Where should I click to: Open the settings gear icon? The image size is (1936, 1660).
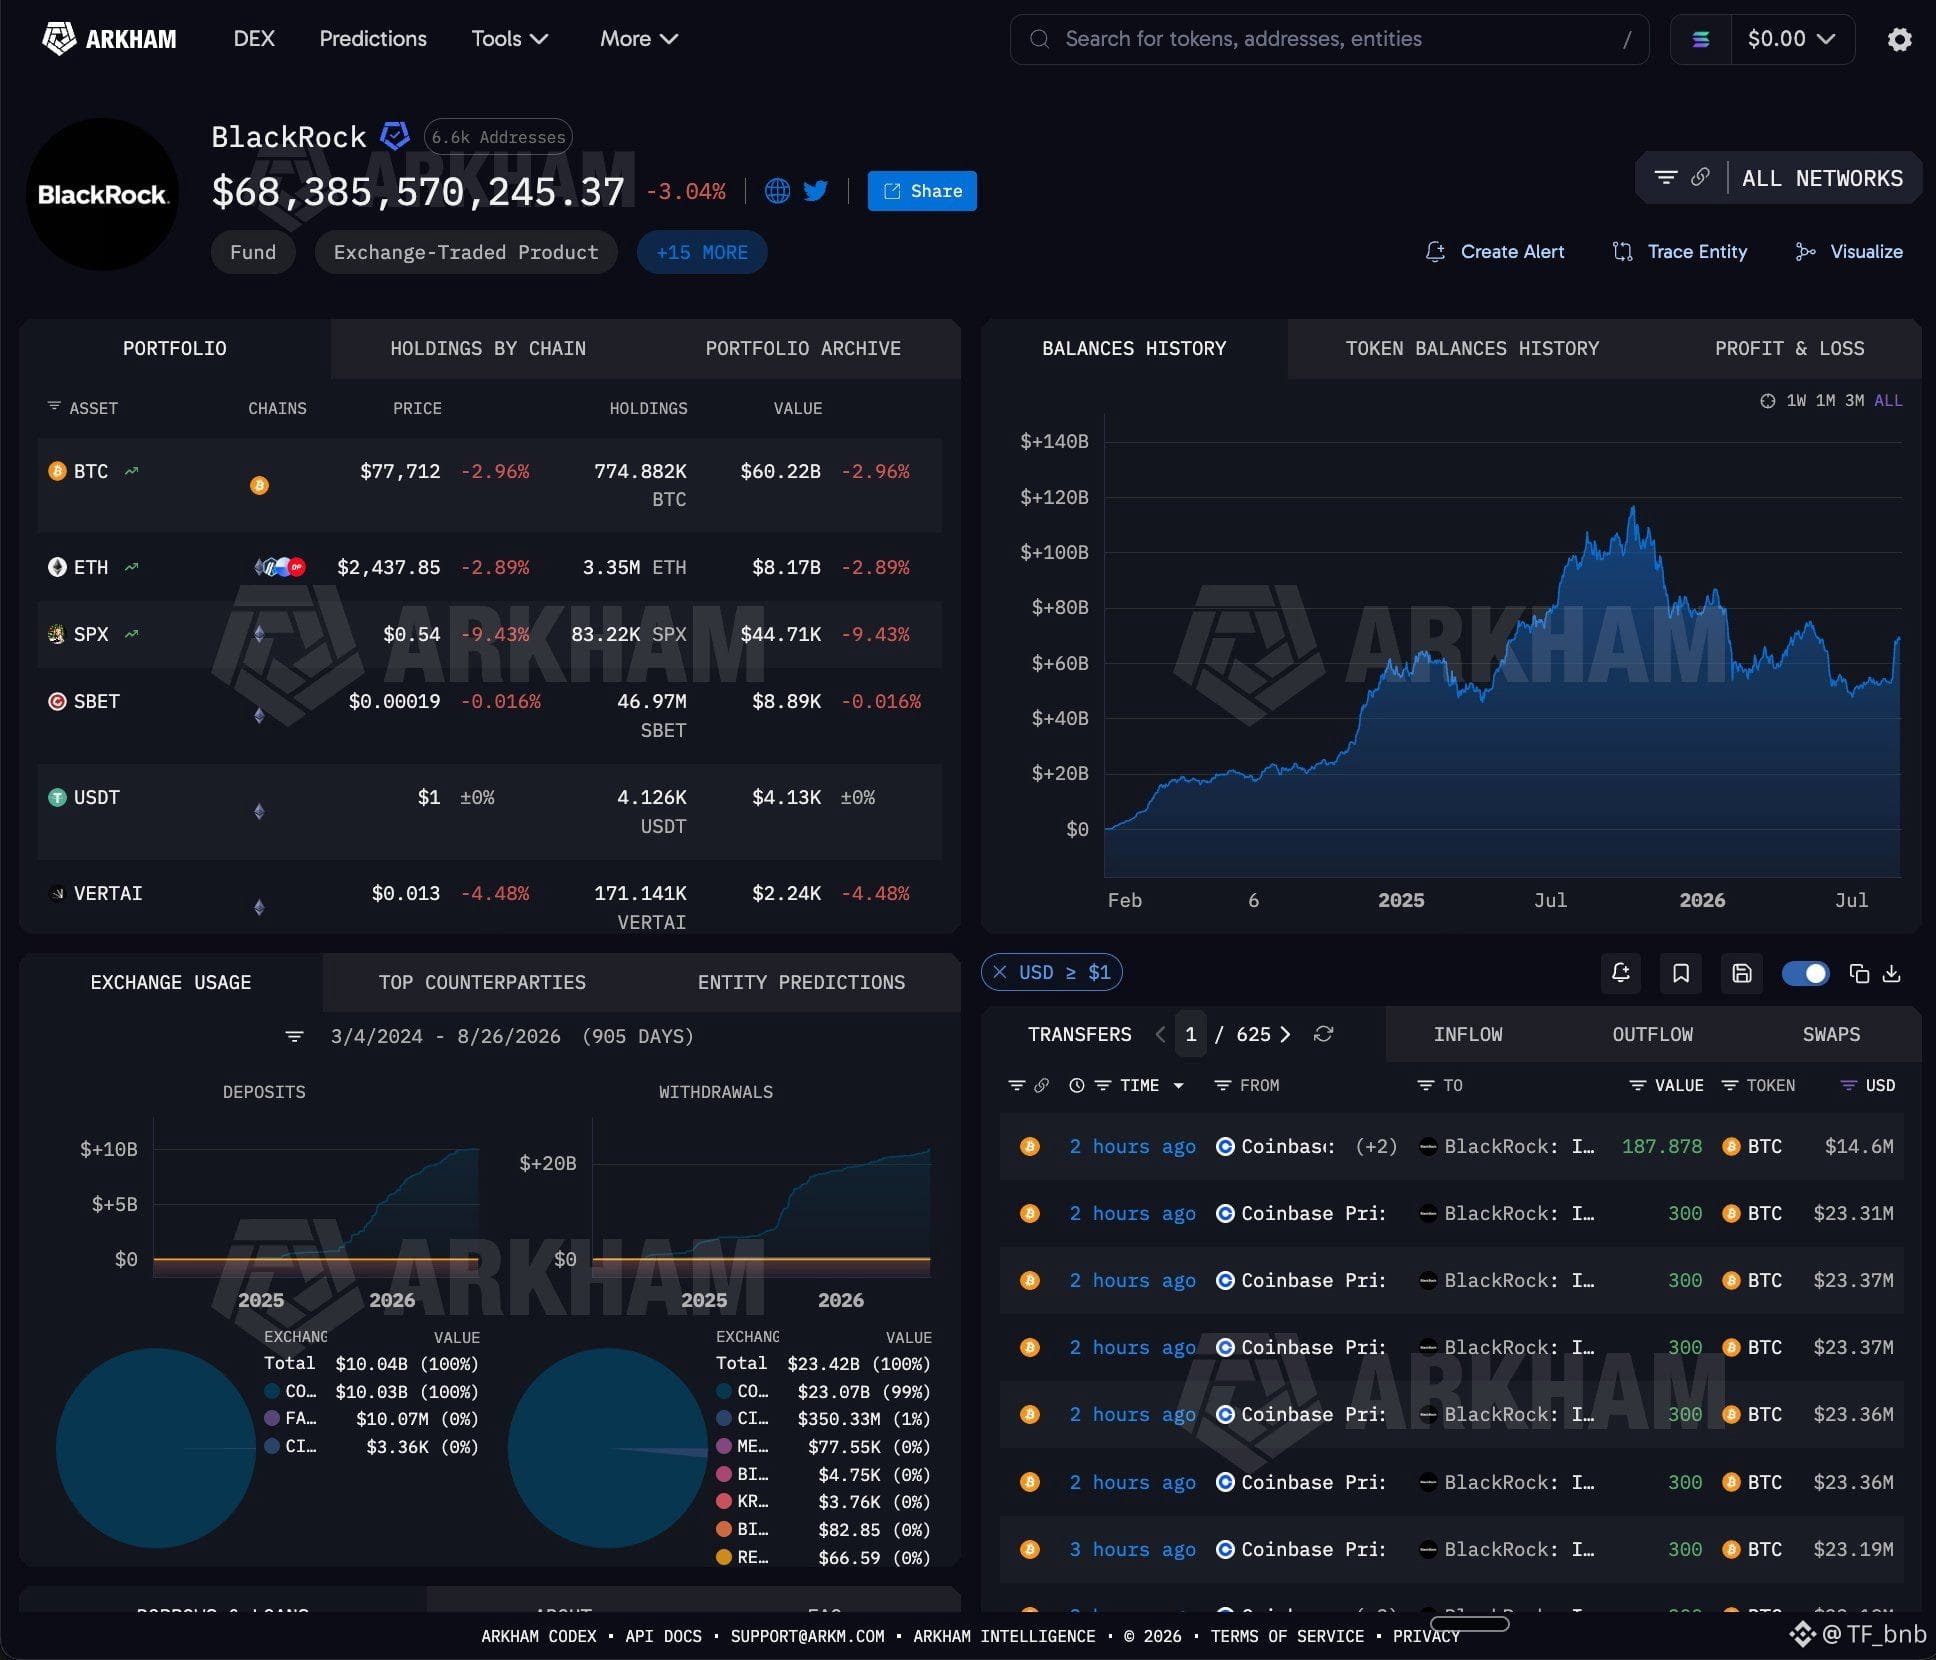tap(1899, 39)
